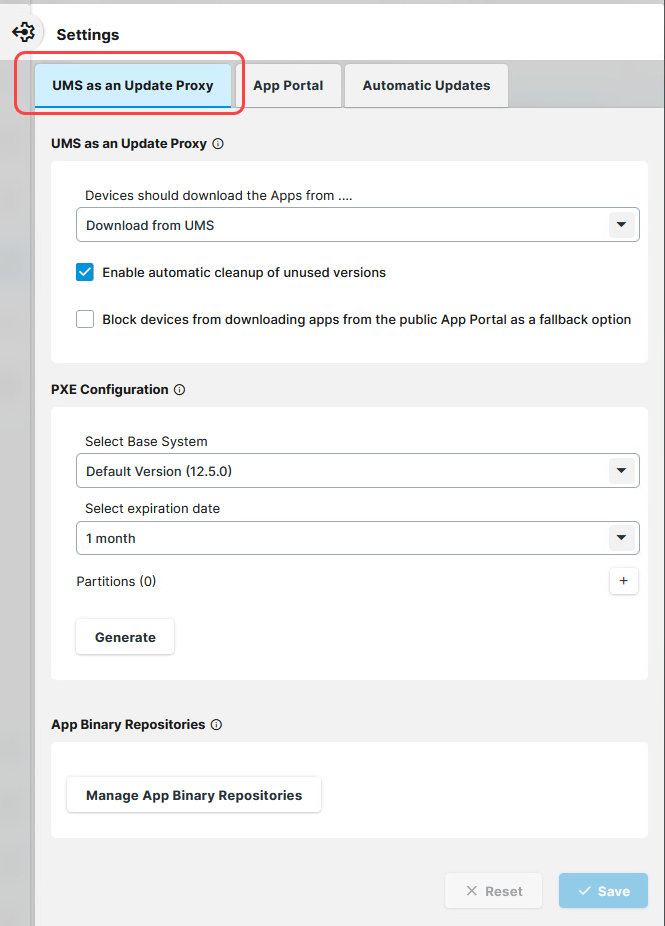Click the dropdown arrow on the Base System selector
This screenshot has width=665, height=926.
point(621,470)
